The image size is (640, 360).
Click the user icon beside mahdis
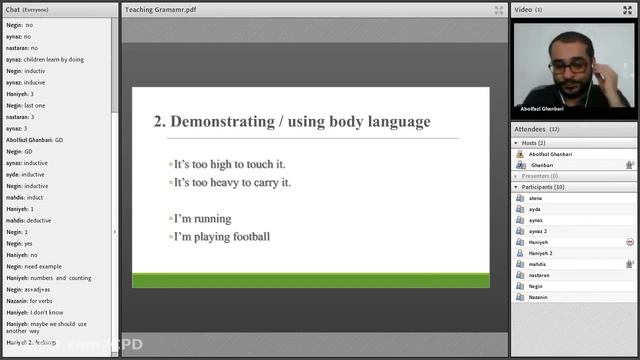(520, 264)
